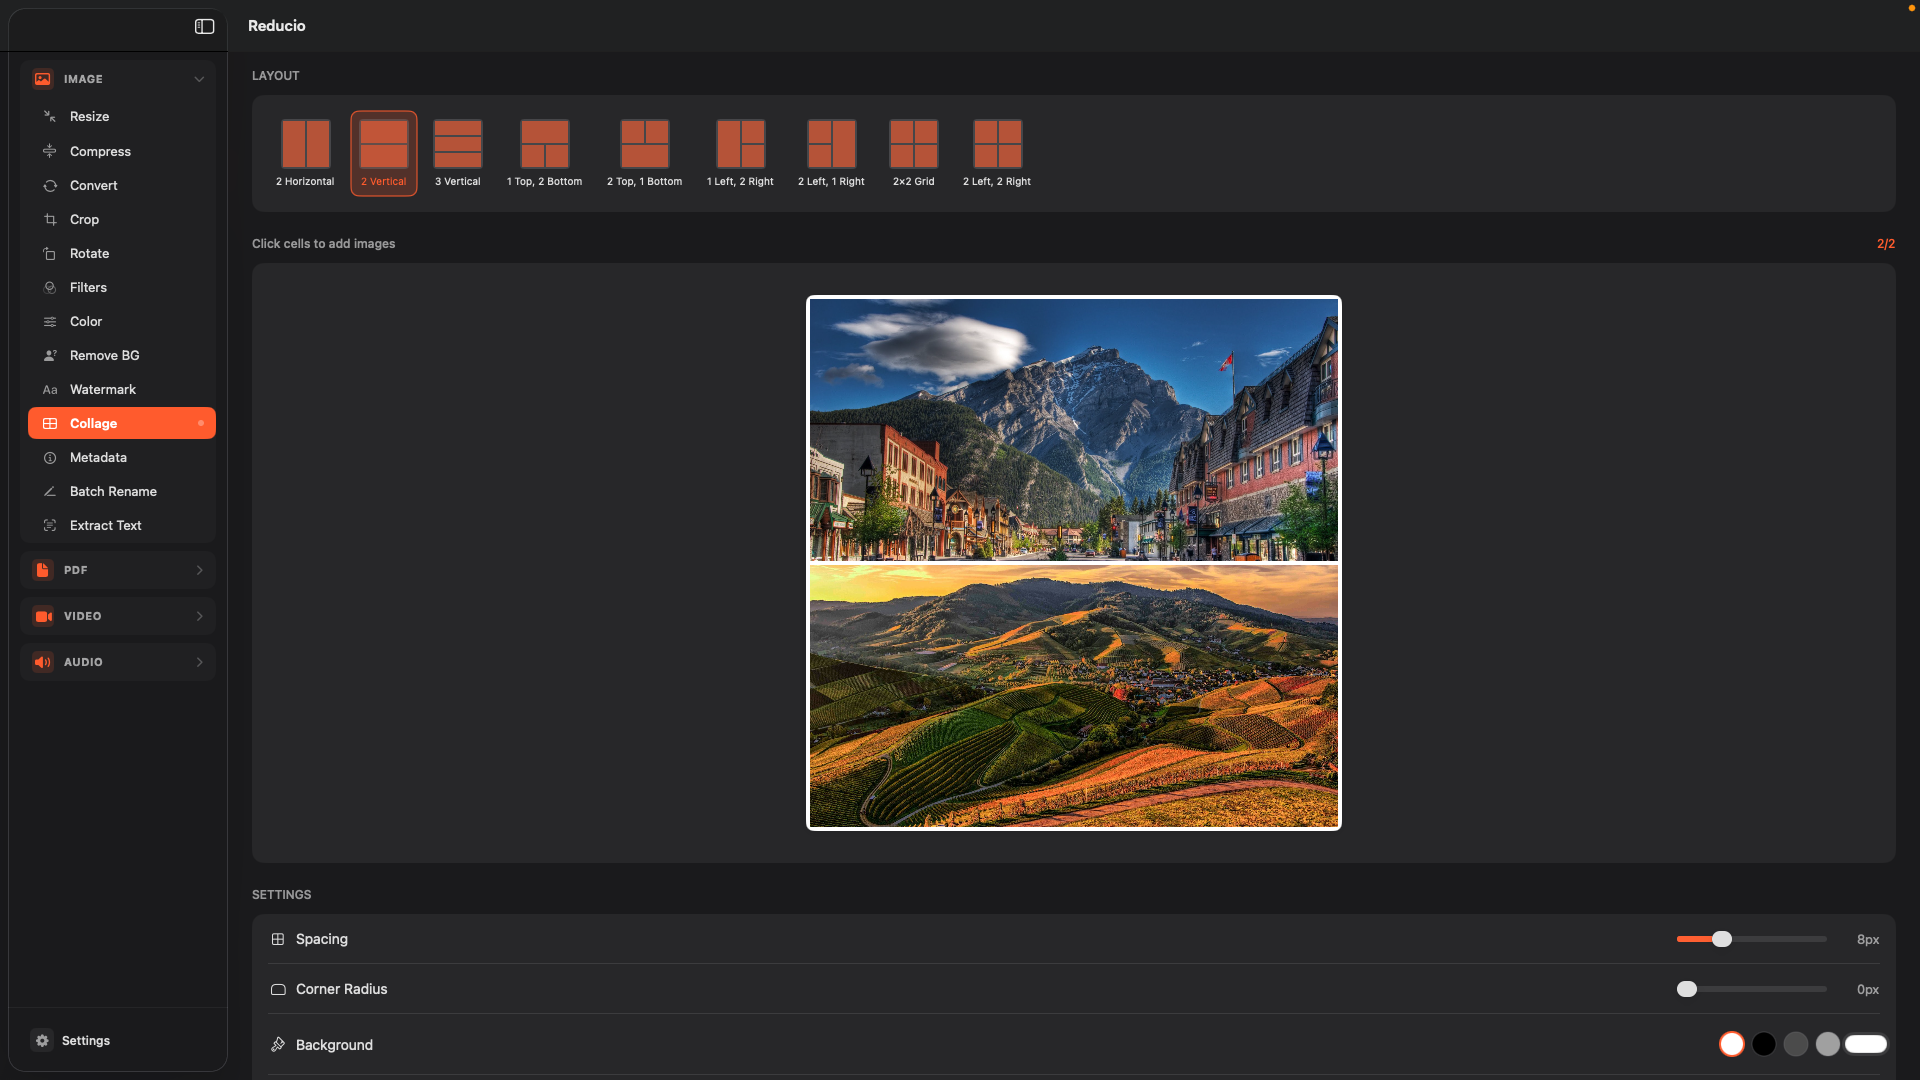
Task: Click the Spacing slider handle
Action: 1721,939
